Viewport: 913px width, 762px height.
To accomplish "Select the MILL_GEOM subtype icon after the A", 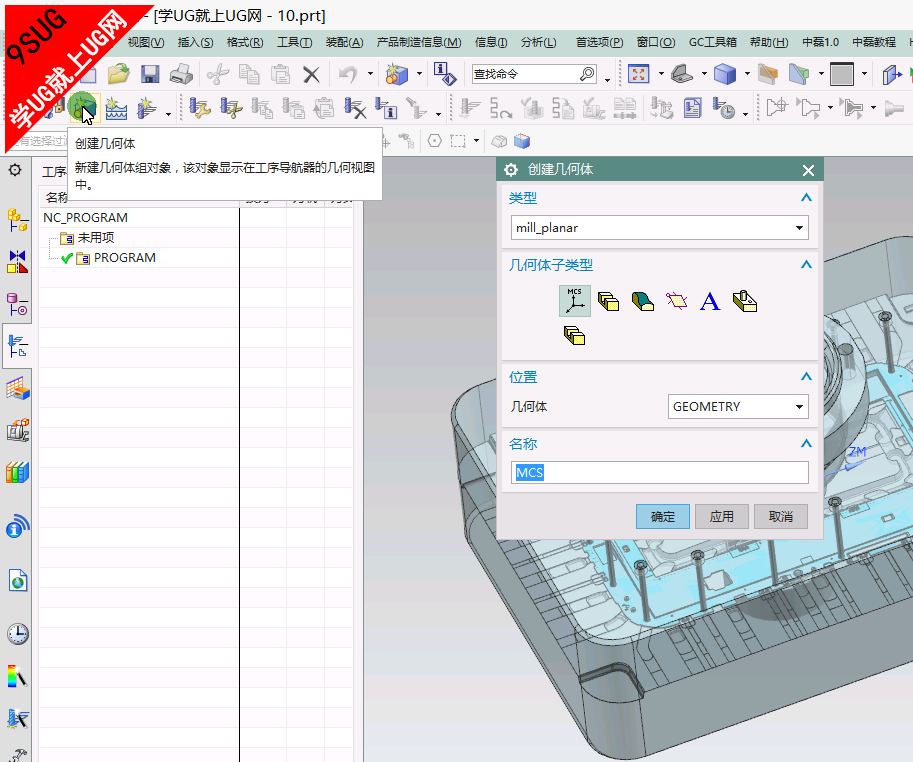I will point(745,301).
